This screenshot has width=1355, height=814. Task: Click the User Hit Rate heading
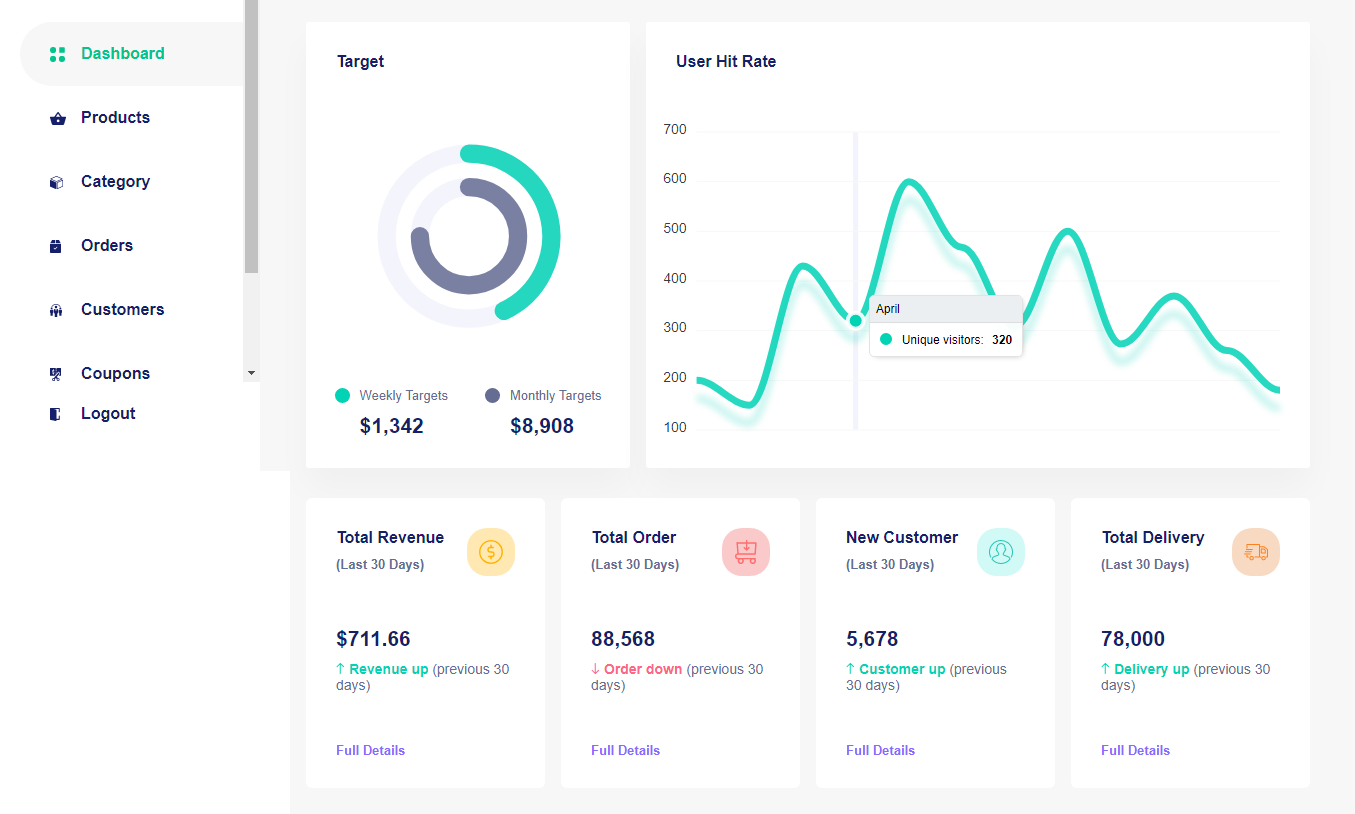pyautogui.click(x=726, y=62)
